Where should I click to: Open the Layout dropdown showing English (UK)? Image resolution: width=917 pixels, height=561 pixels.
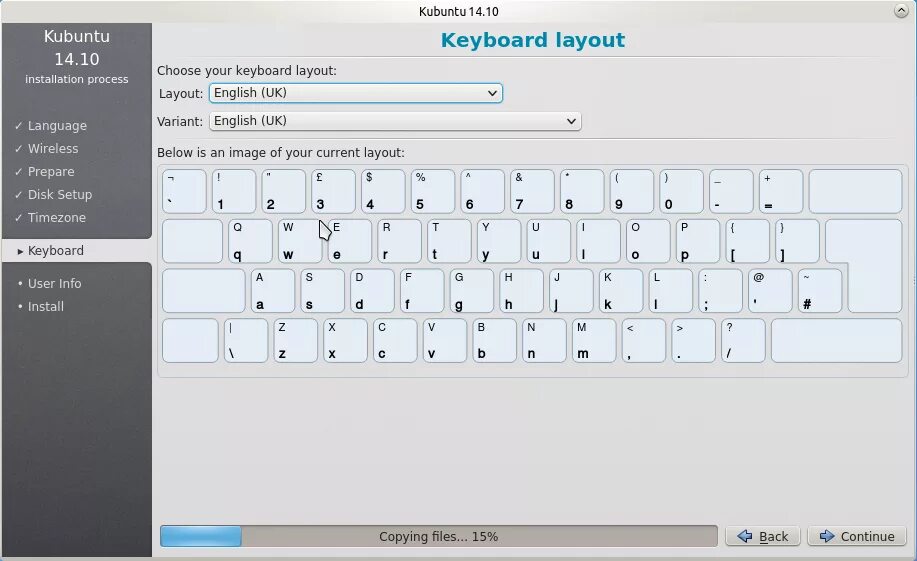(x=356, y=93)
